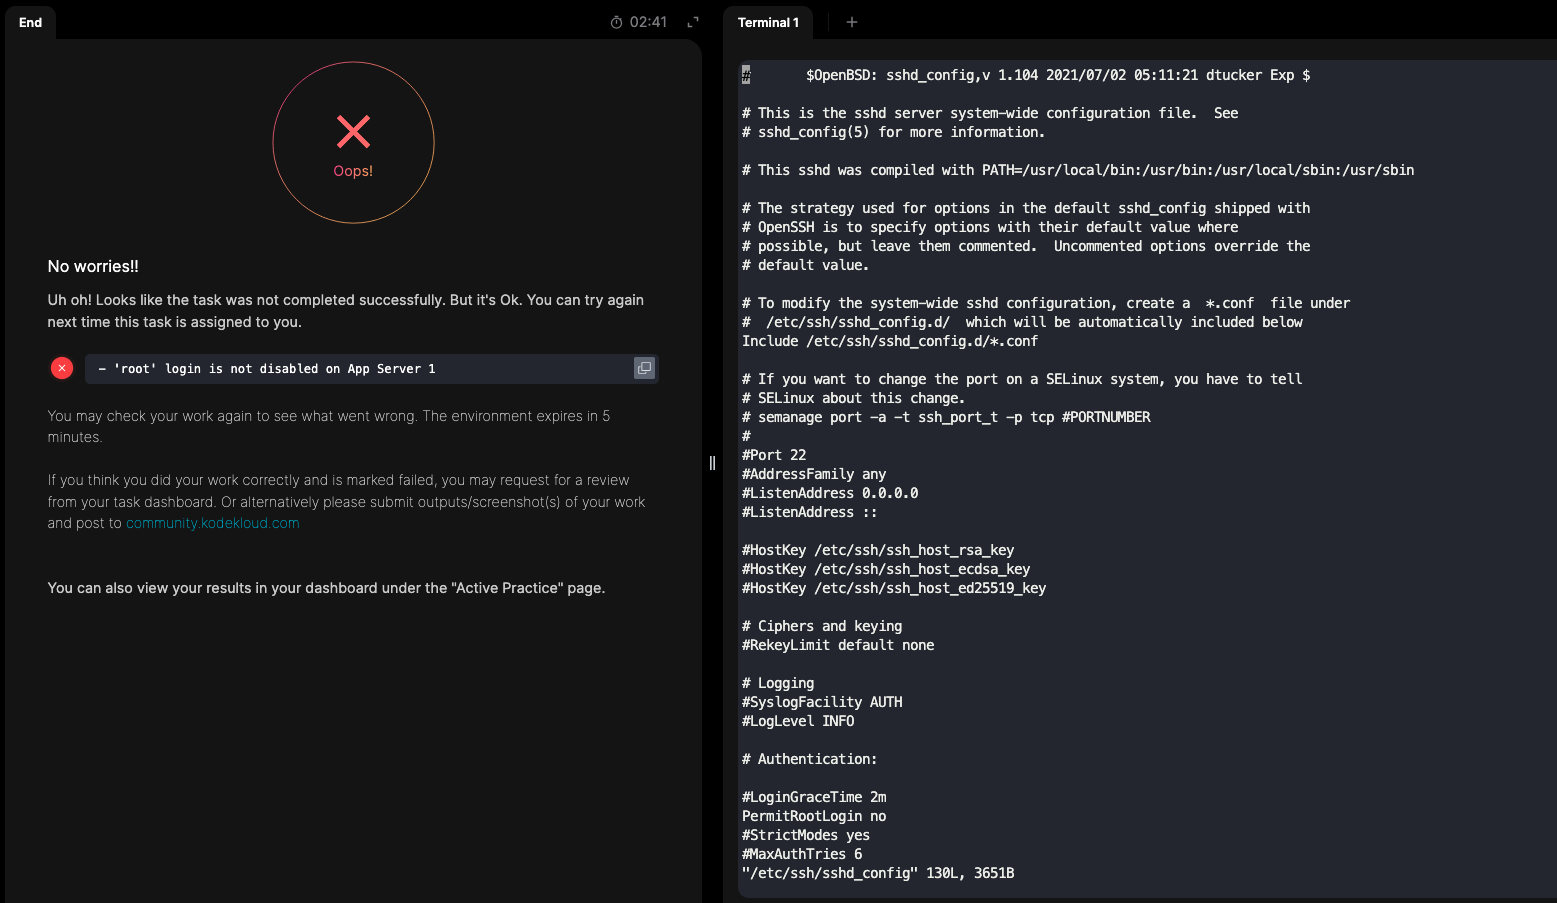Open a new terminal with plus
Viewport: 1557px width, 903px height.
(x=852, y=22)
